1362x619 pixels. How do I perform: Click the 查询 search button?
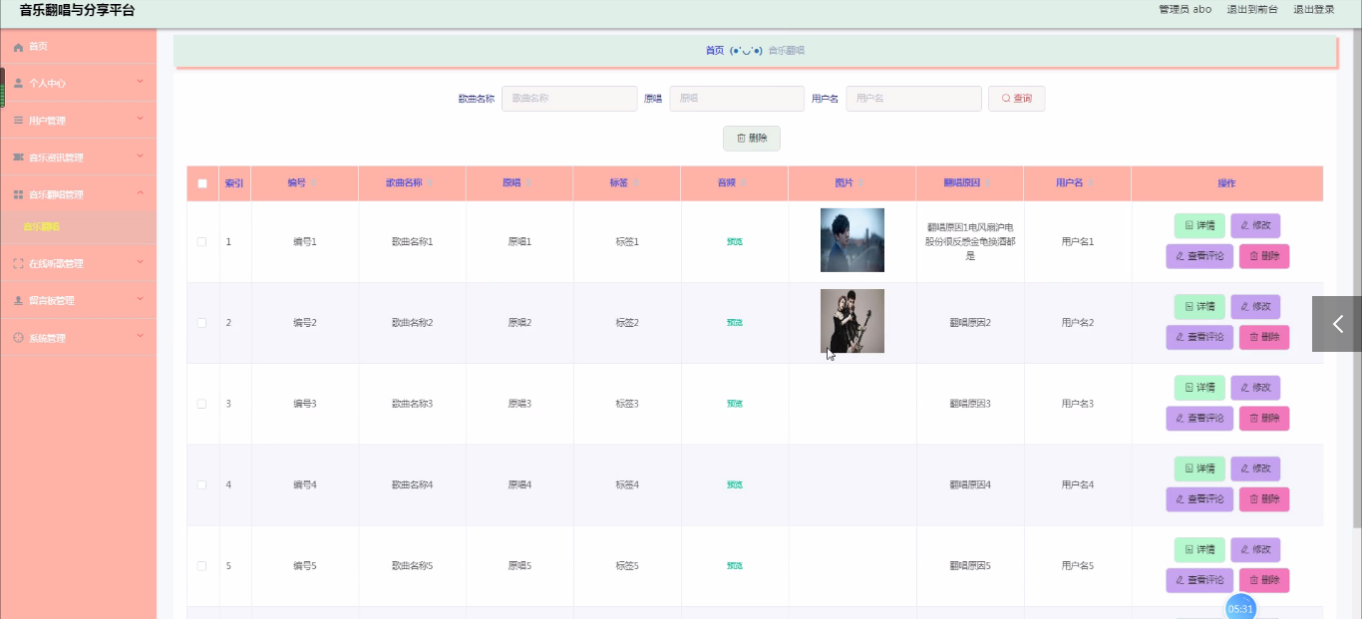pos(1016,98)
